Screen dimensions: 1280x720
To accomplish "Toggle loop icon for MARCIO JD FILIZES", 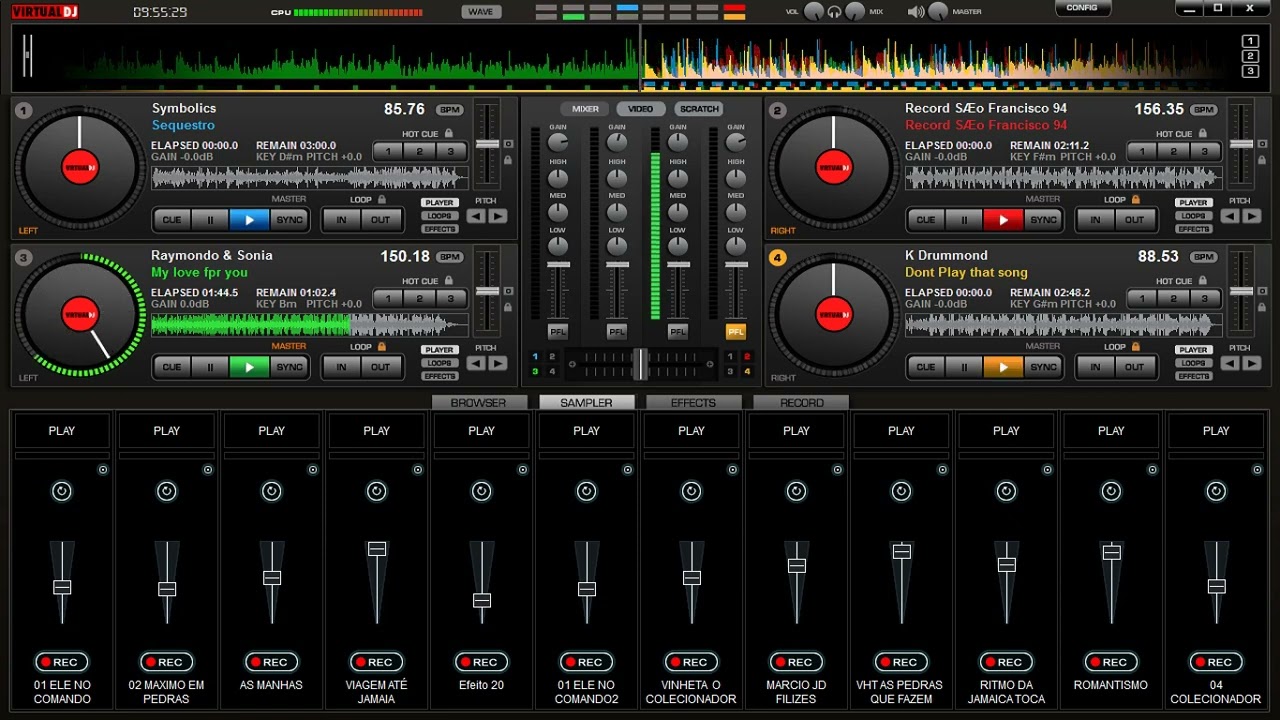I will click(796, 491).
